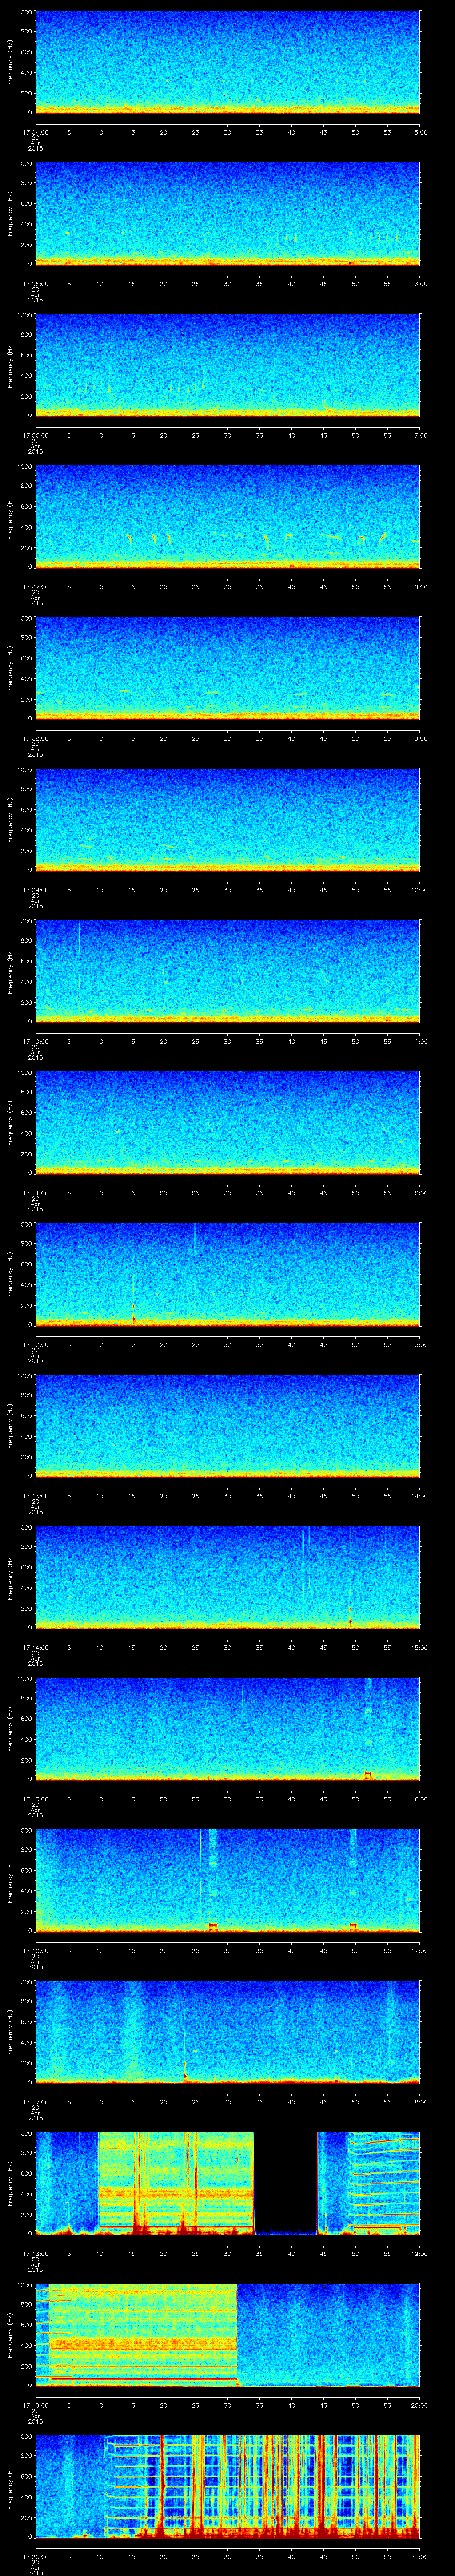Click the 5:00 end time label
This screenshot has width=455, height=2576.
[420, 132]
